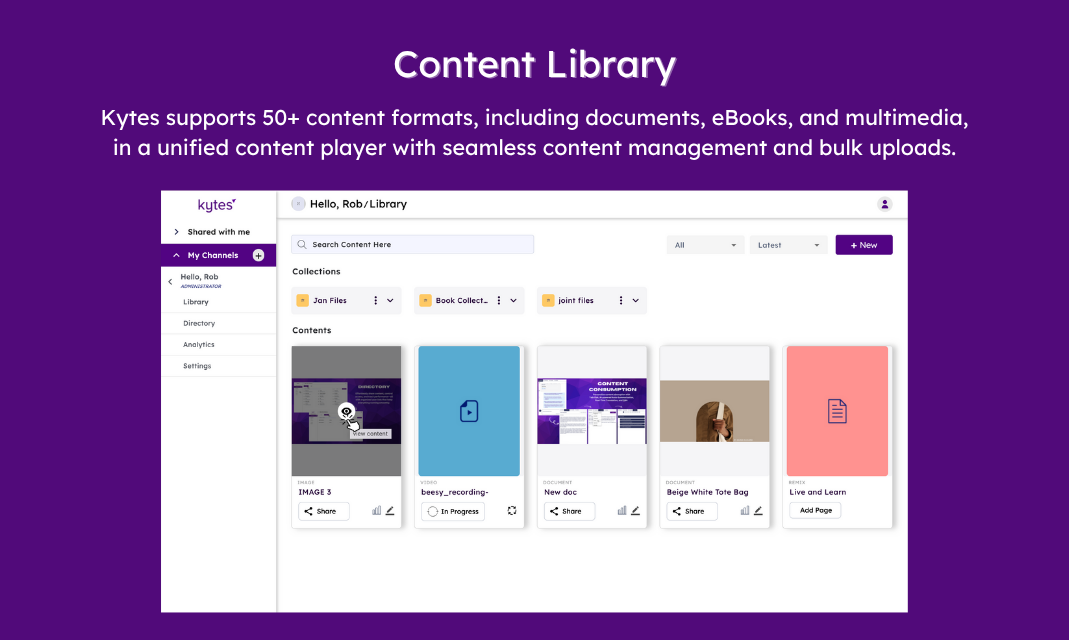This screenshot has width=1069, height=640.
Task: Click the kytes logo in the sidebar
Action: click(x=217, y=205)
